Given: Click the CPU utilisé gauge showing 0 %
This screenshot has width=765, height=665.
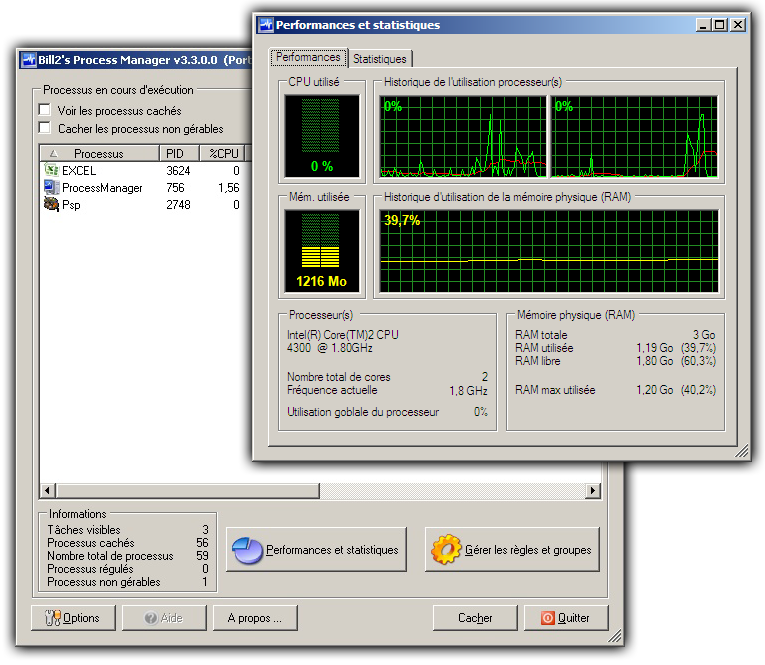Looking at the screenshot, I should [x=322, y=136].
